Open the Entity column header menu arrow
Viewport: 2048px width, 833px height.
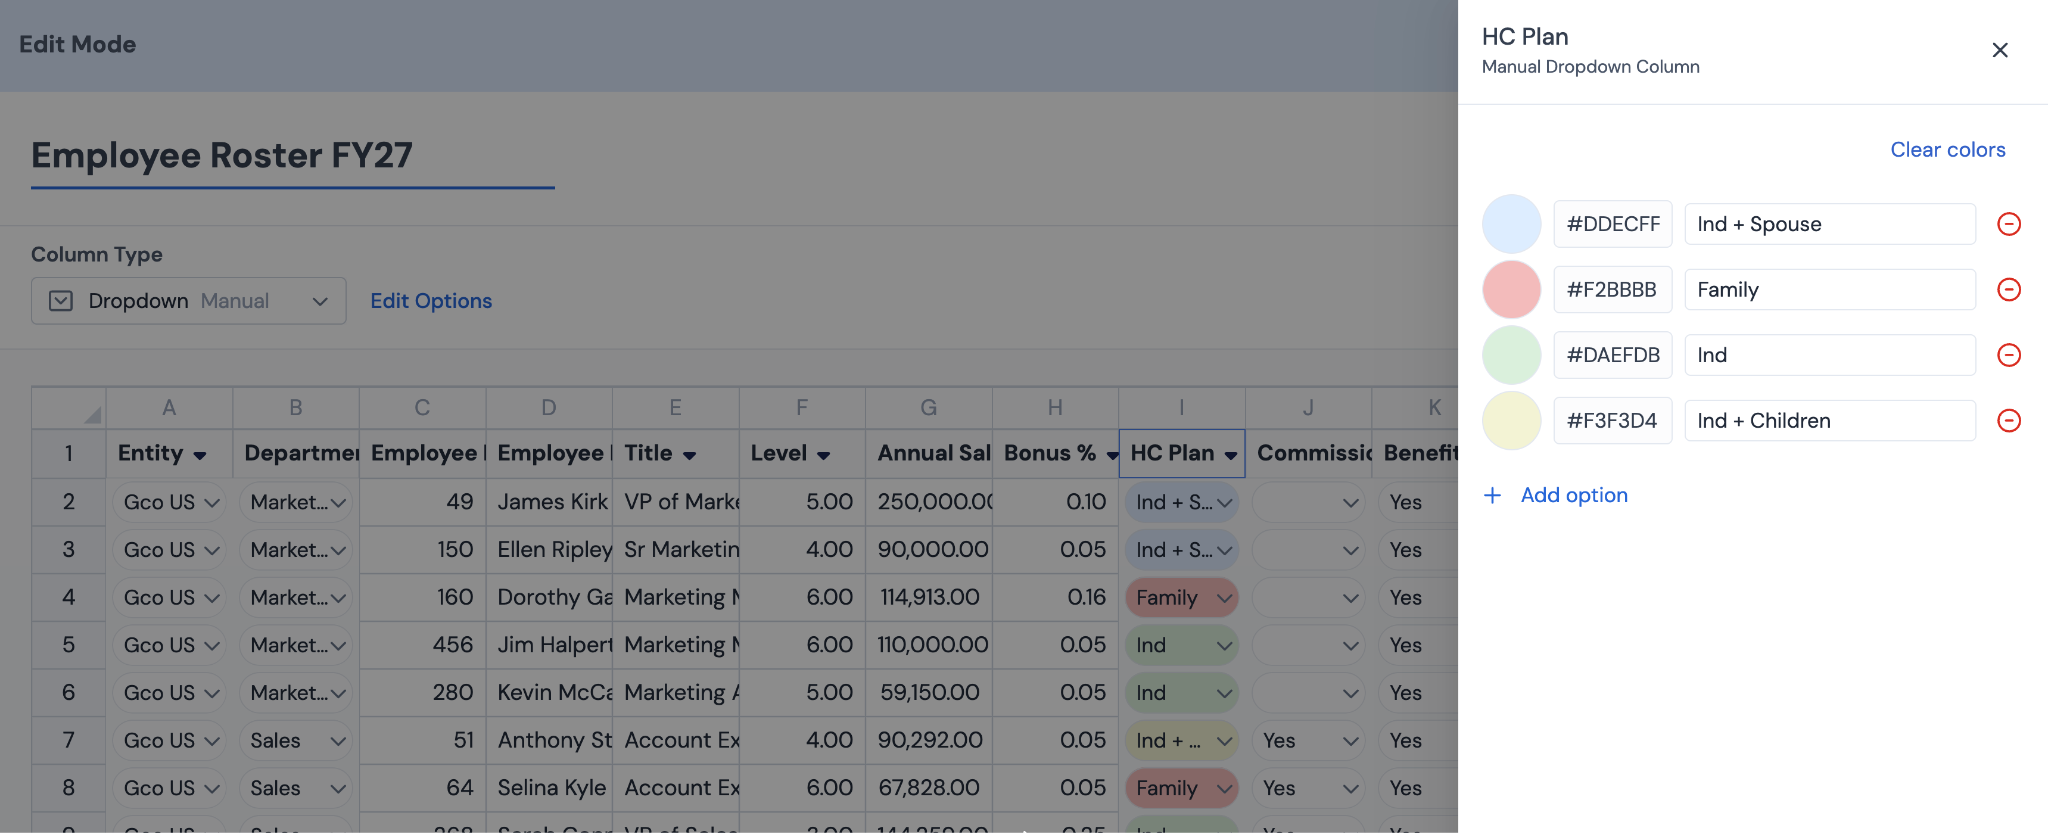pos(200,455)
